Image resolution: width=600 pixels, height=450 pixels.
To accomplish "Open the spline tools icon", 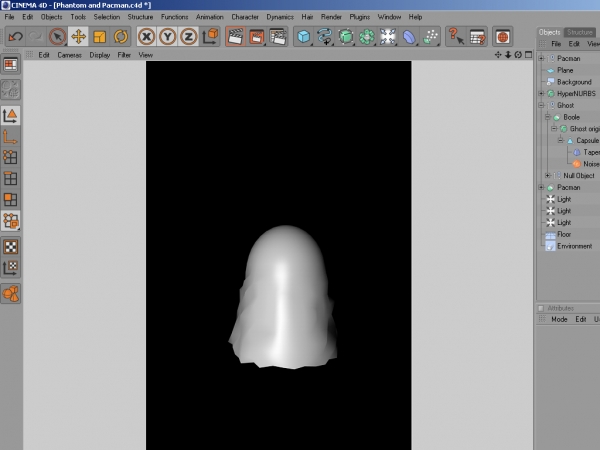I will pyautogui.click(x=325, y=37).
